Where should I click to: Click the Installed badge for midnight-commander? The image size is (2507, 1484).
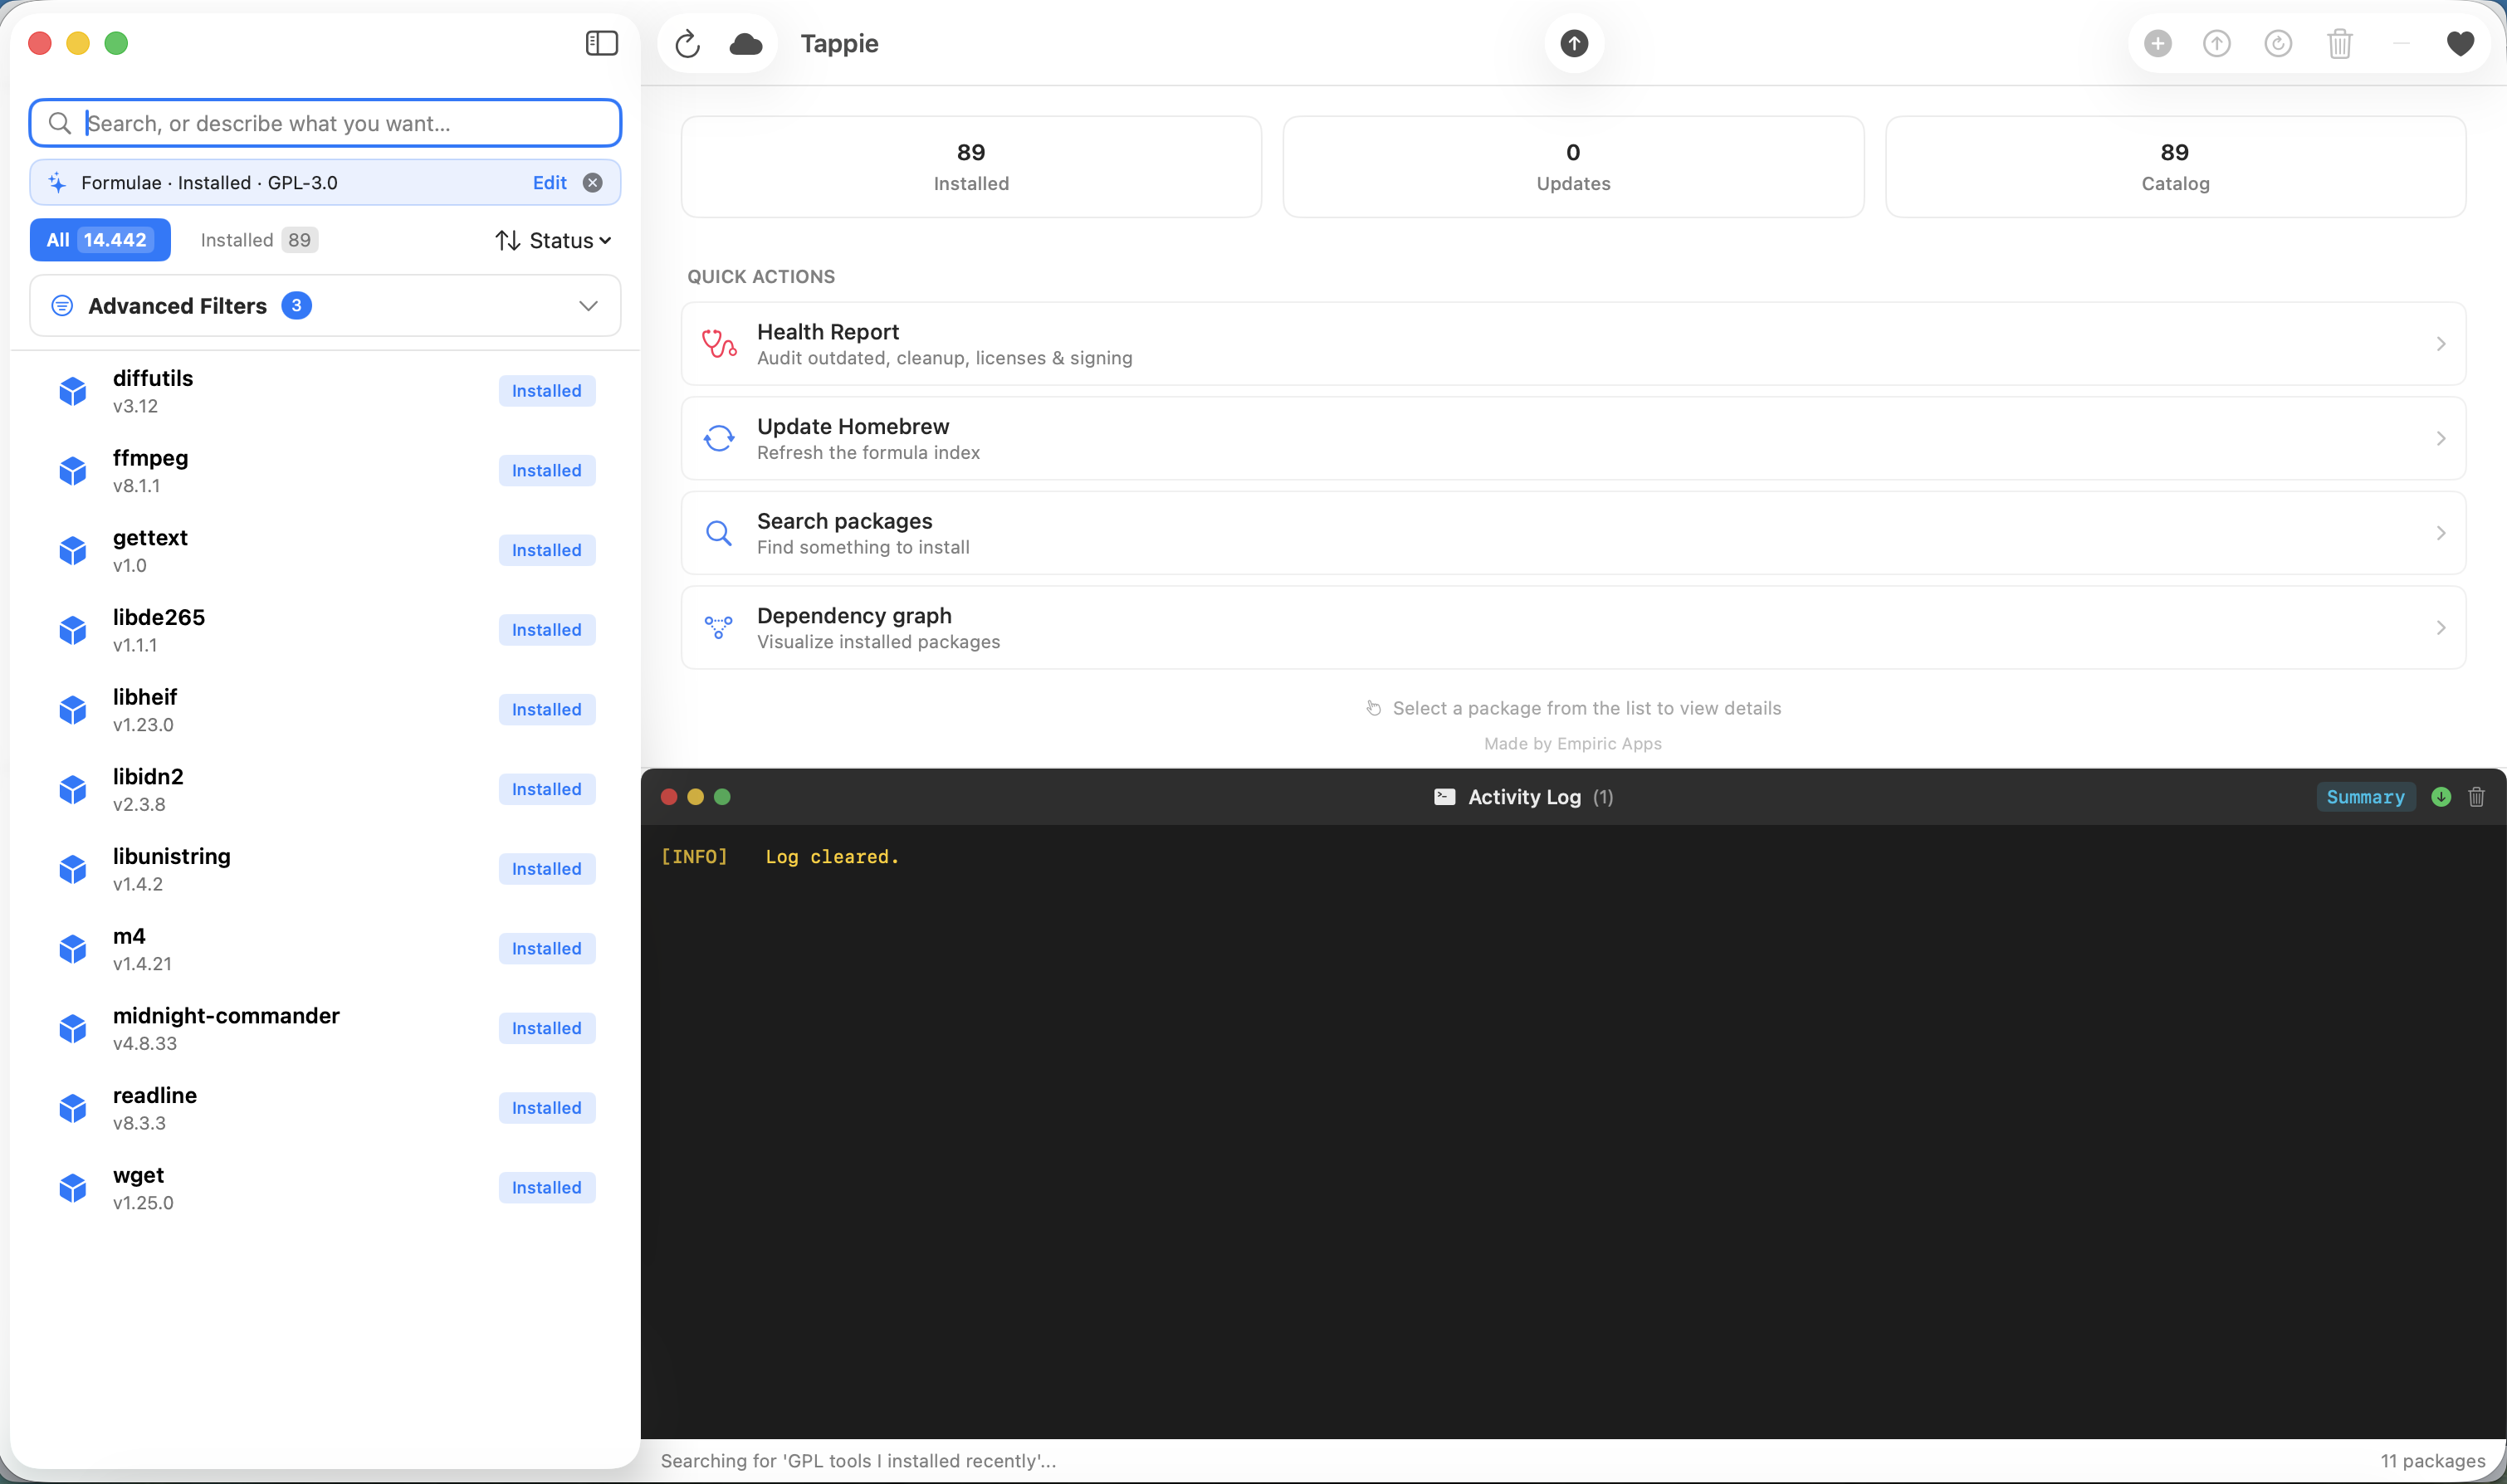[547, 1028]
